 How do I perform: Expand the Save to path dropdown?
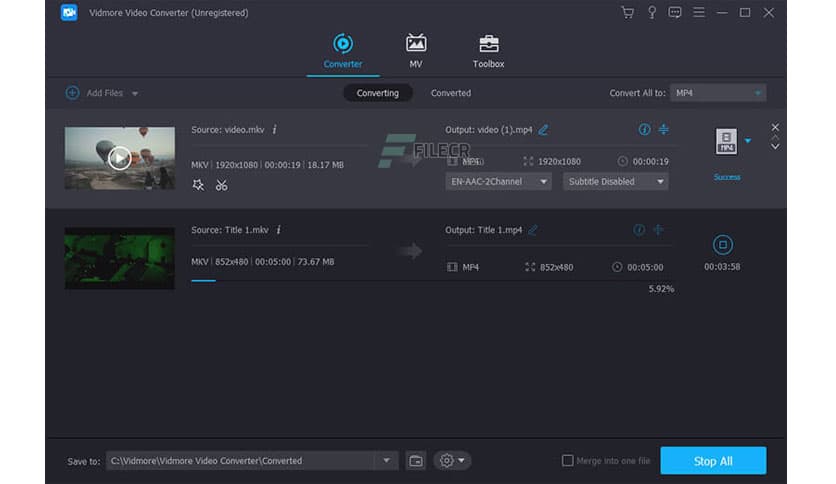(x=386, y=461)
